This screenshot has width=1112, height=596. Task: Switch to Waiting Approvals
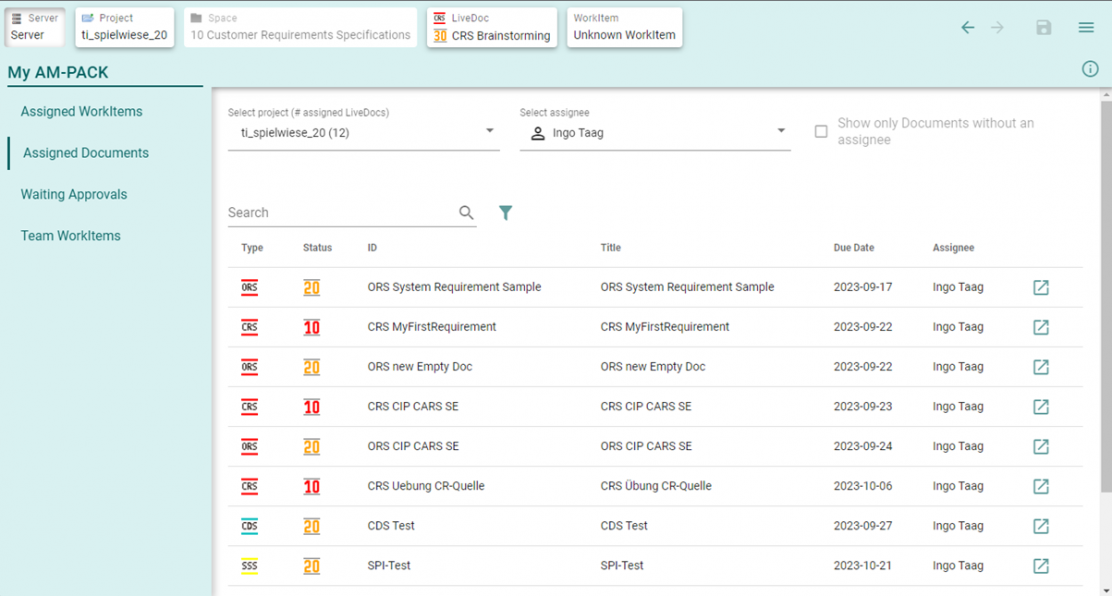pos(74,194)
